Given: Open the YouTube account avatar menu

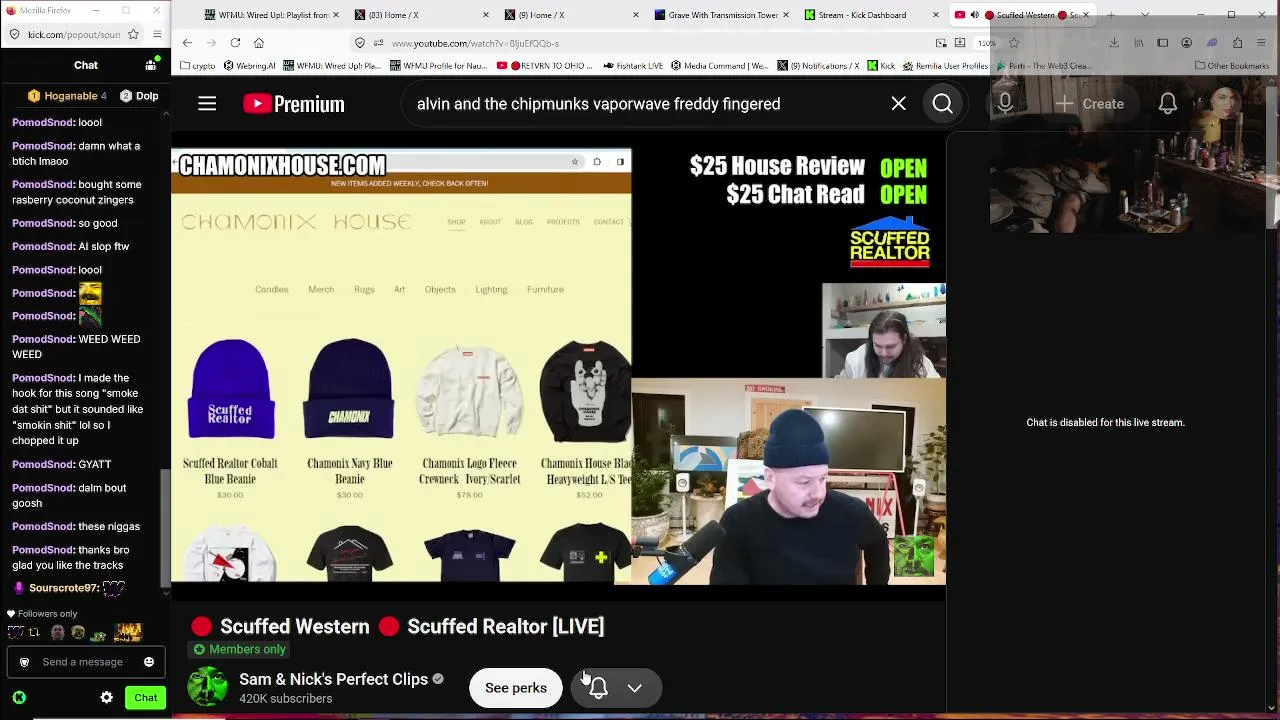Looking at the screenshot, I should 1225,104.
